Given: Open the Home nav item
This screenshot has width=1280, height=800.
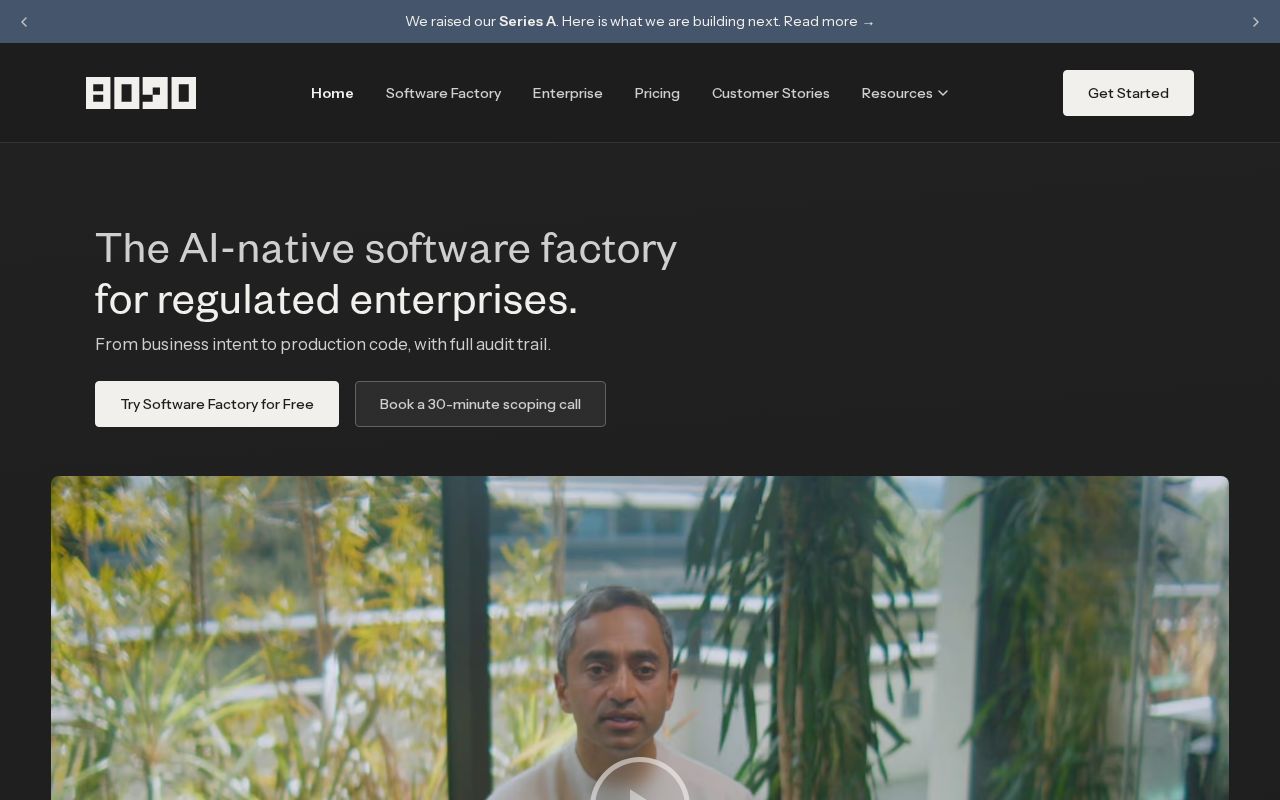Looking at the screenshot, I should (x=332, y=93).
